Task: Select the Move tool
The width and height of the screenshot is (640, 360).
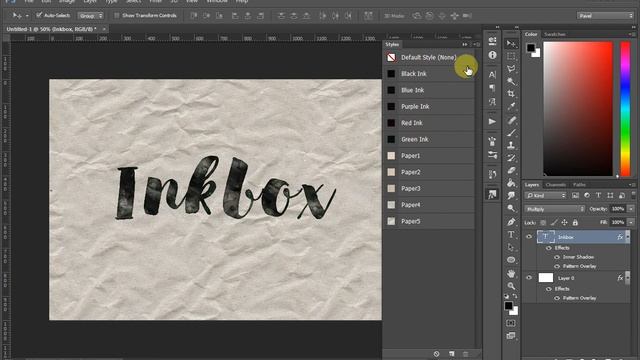Action: (x=511, y=44)
